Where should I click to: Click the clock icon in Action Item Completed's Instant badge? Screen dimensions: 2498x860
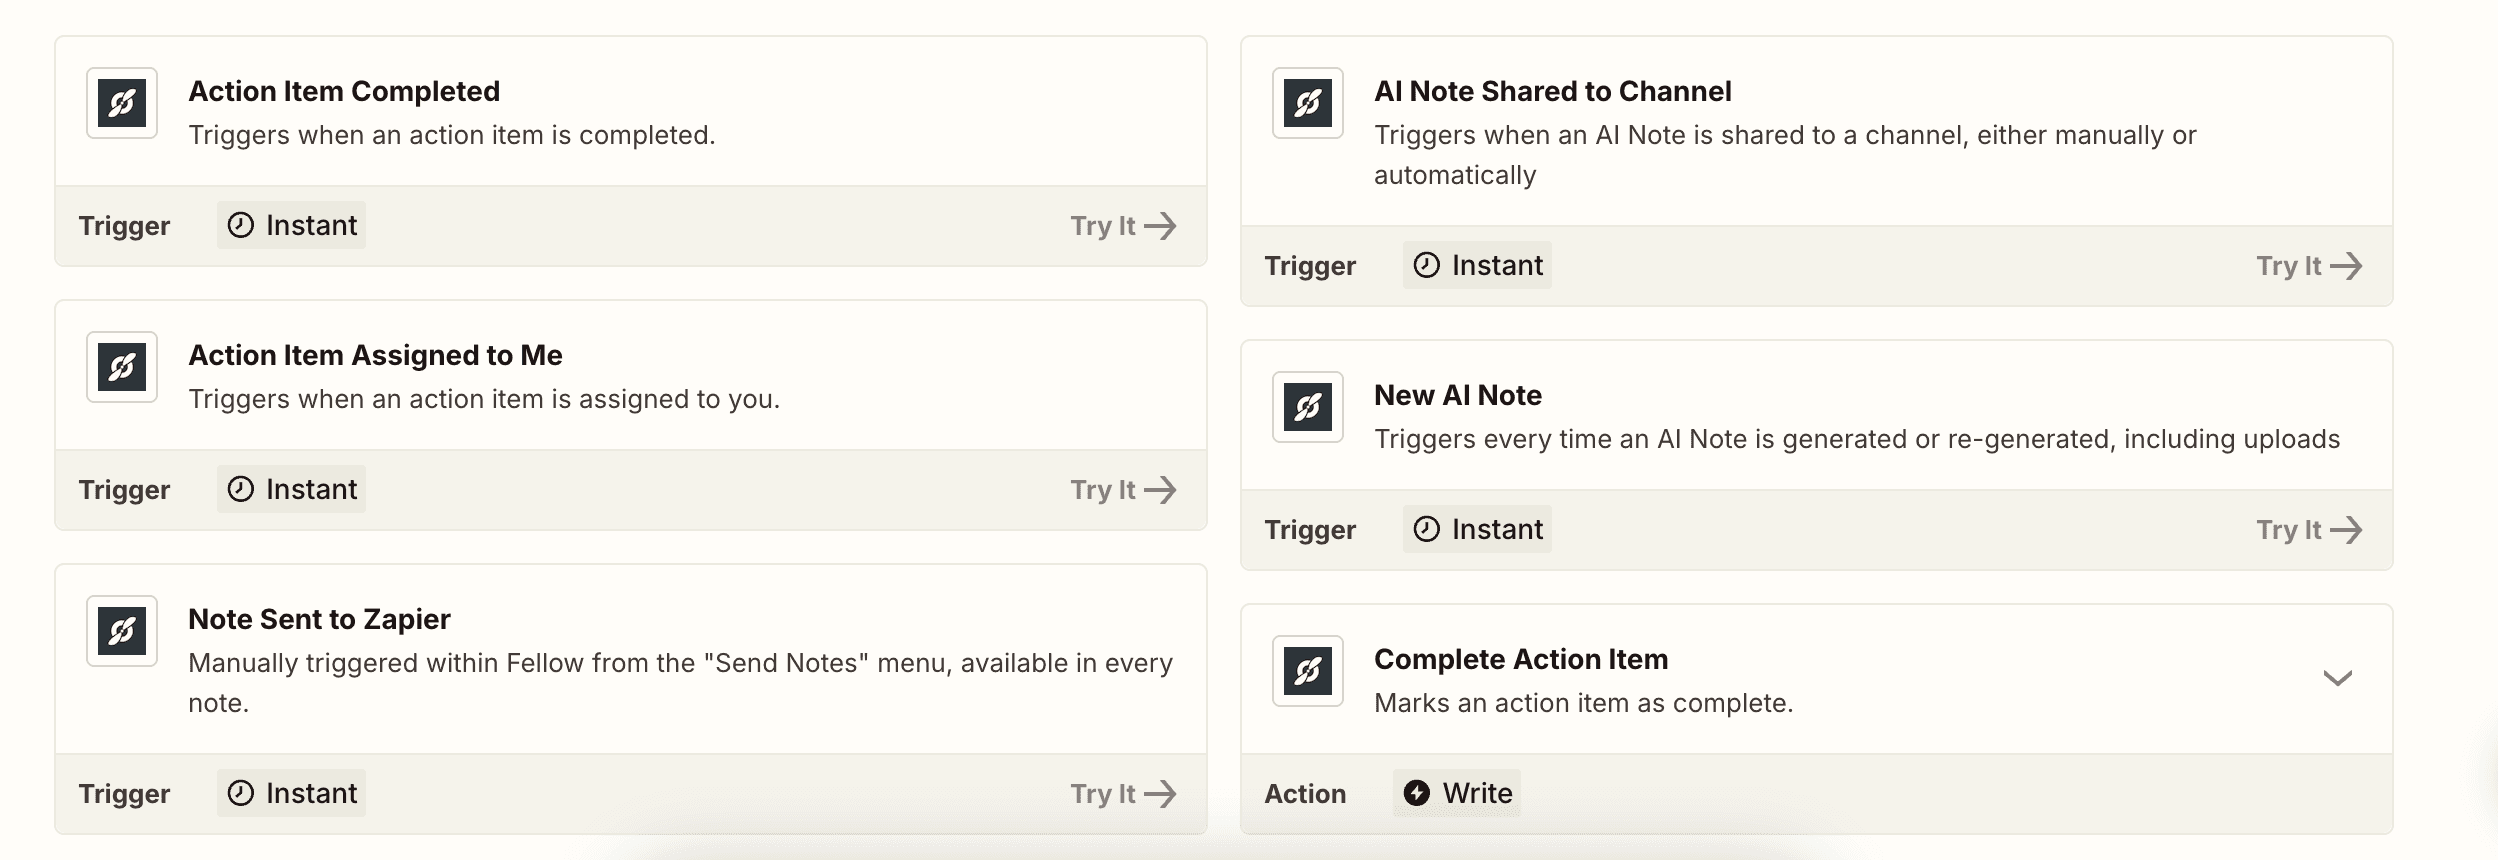[x=241, y=225]
